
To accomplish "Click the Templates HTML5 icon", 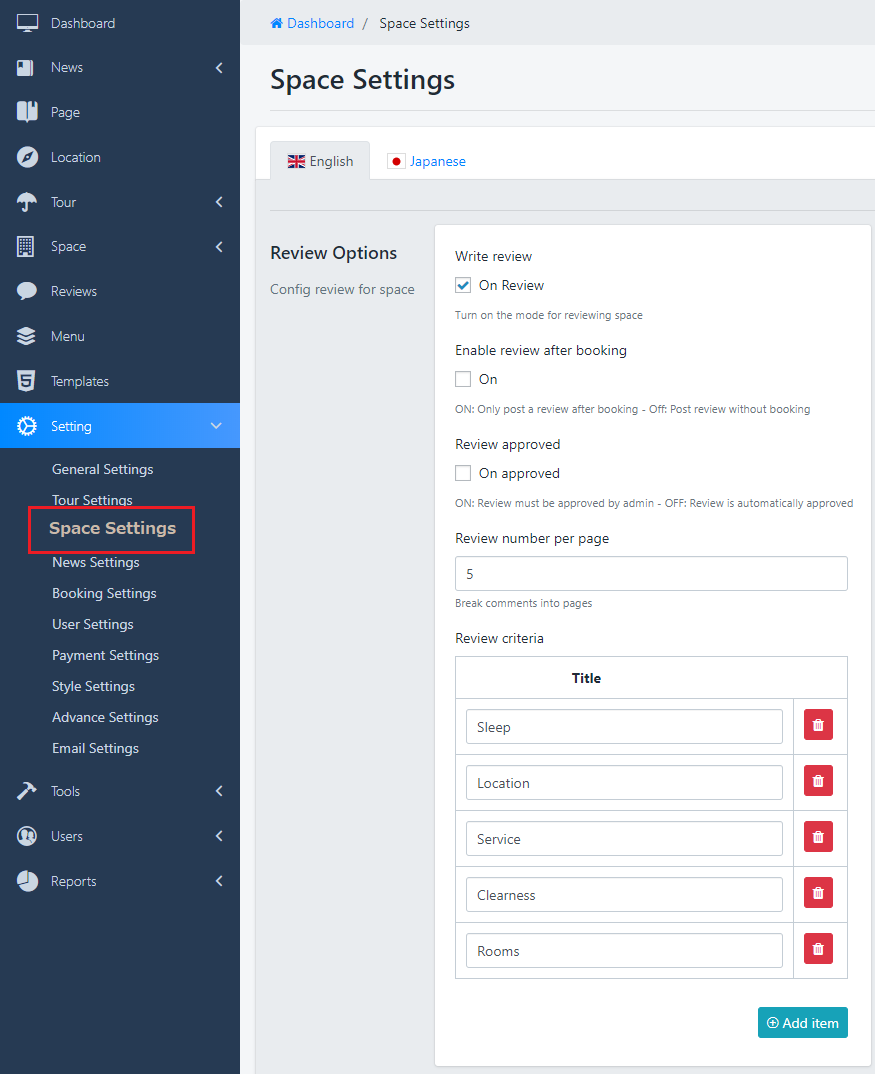I will pos(27,381).
